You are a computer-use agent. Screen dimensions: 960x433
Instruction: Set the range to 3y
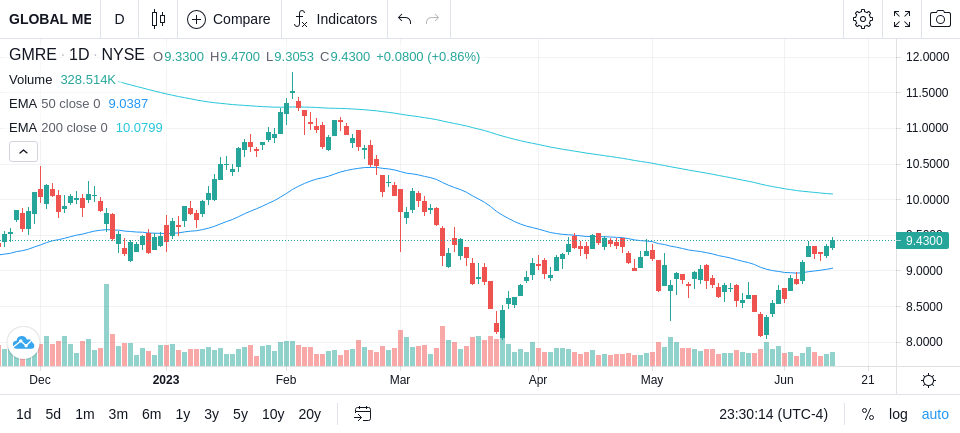pyautogui.click(x=211, y=414)
